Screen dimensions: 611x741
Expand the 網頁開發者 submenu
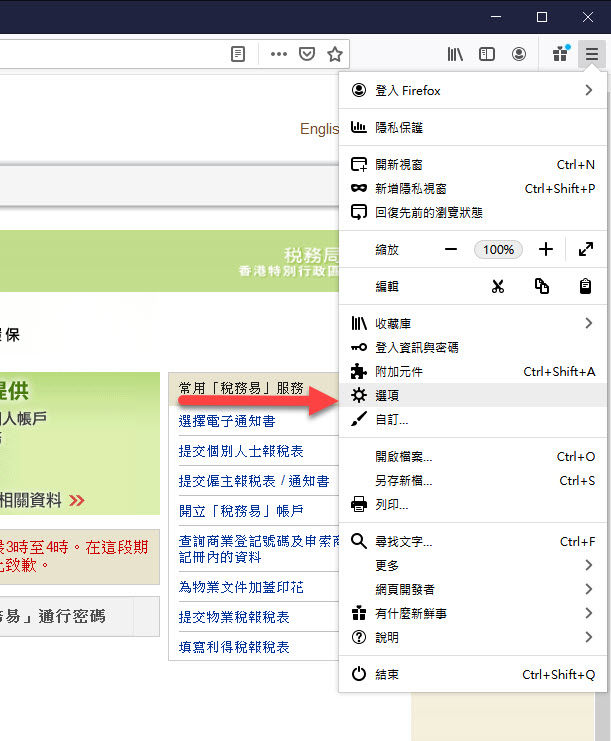pos(473,589)
